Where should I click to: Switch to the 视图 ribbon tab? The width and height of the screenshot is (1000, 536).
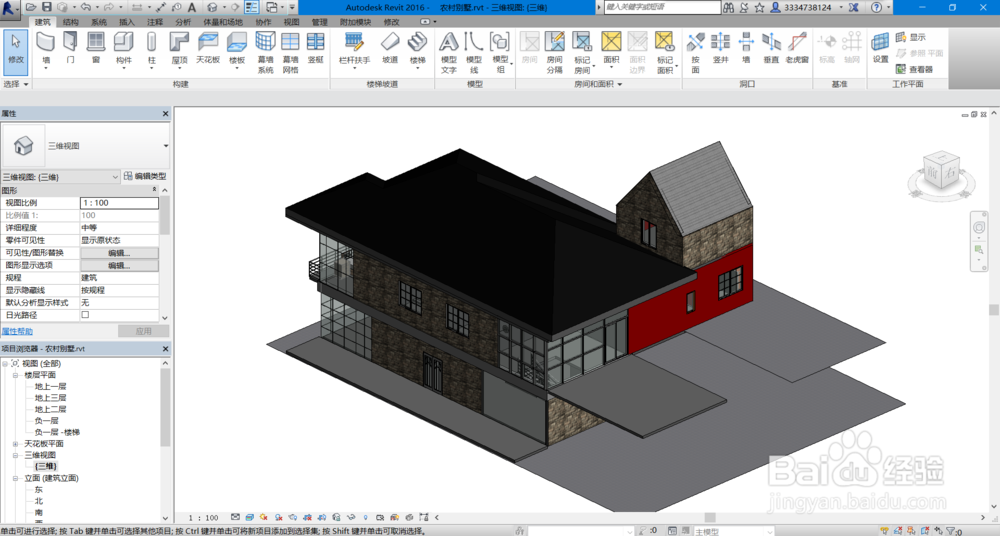[291, 22]
